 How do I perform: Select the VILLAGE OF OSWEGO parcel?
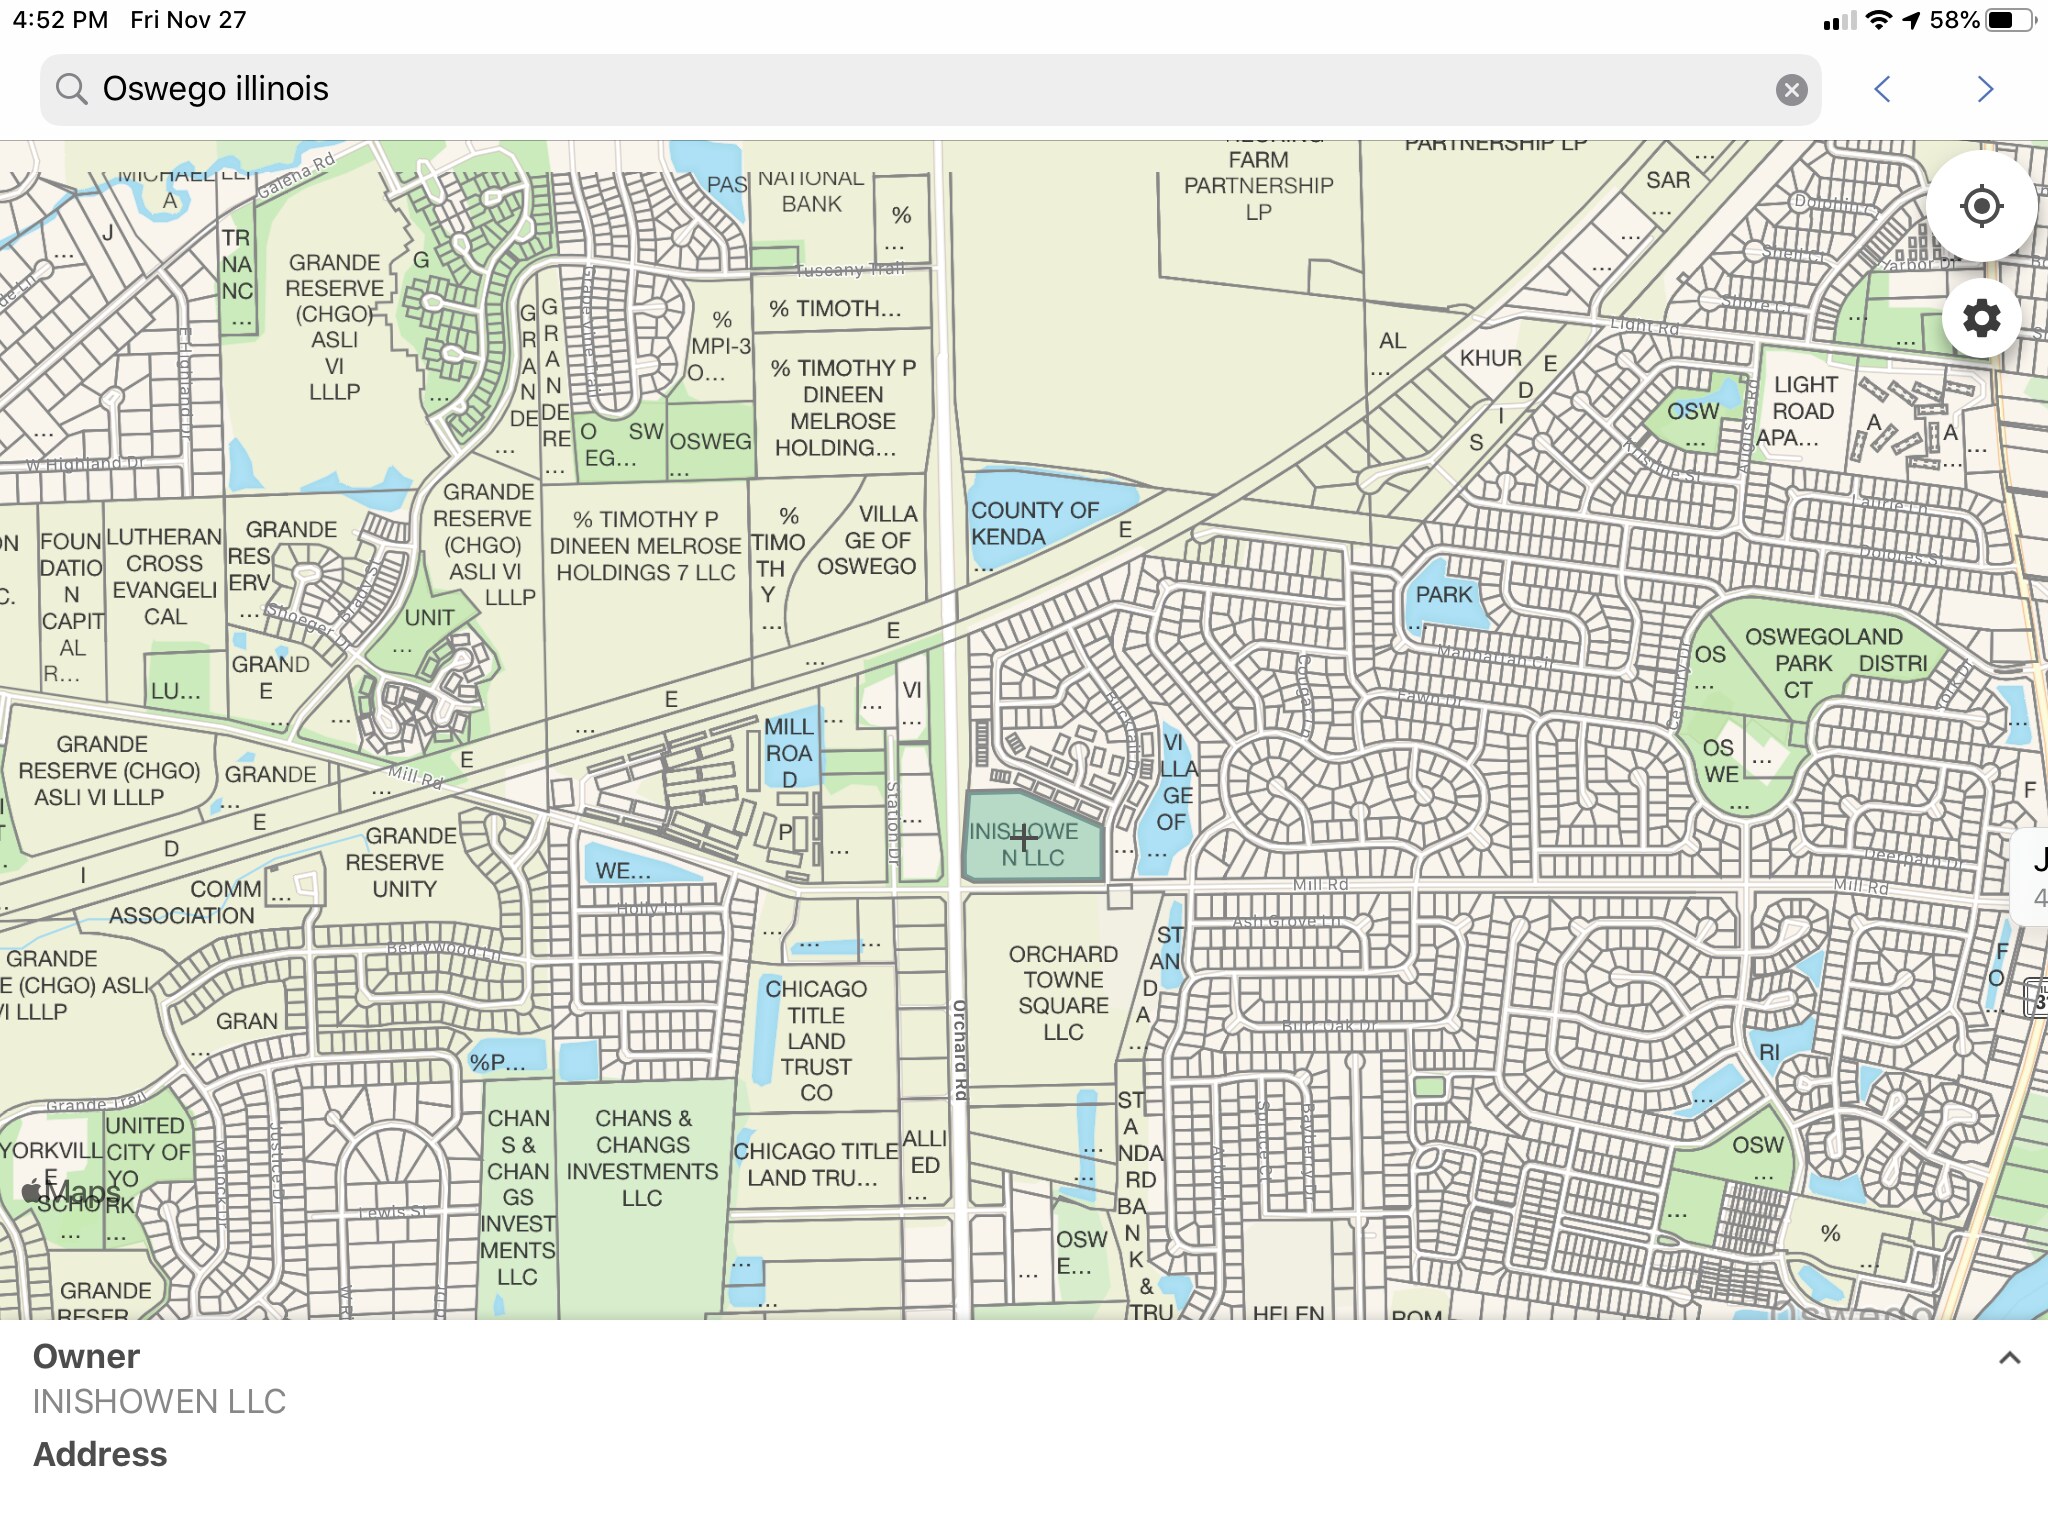click(866, 540)
